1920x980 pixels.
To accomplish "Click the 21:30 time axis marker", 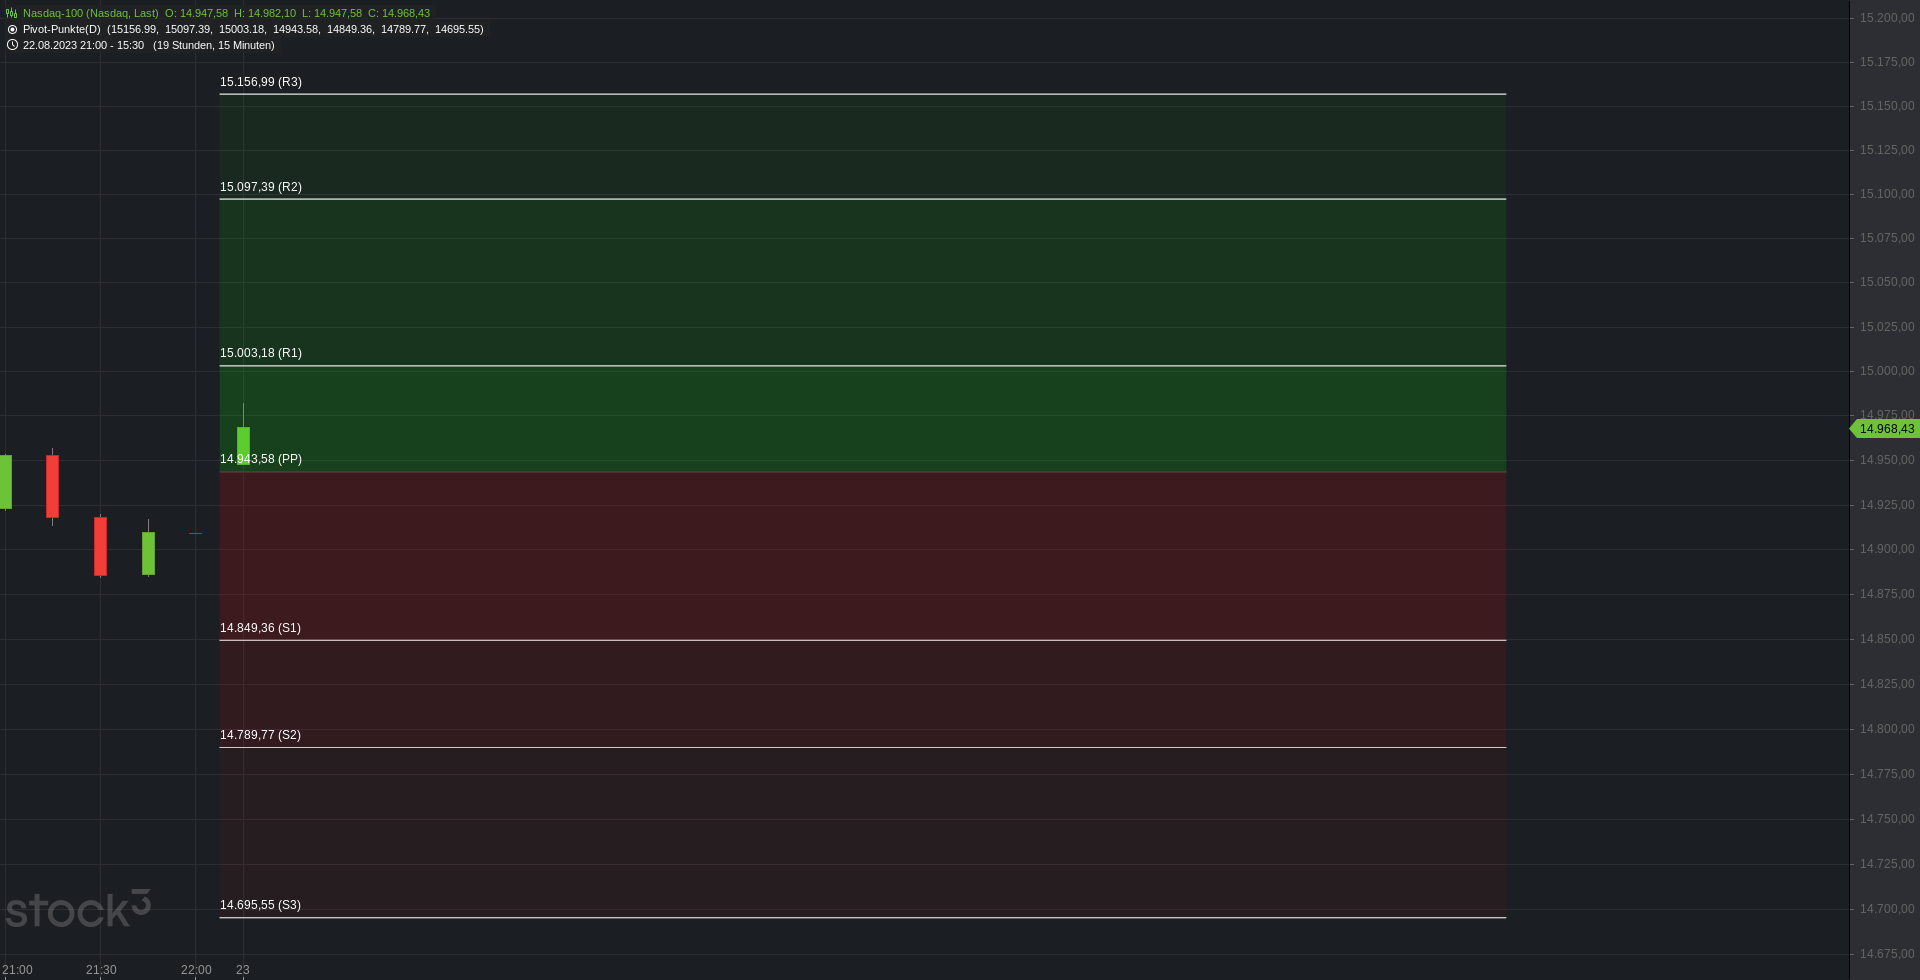I will (101, 970).
